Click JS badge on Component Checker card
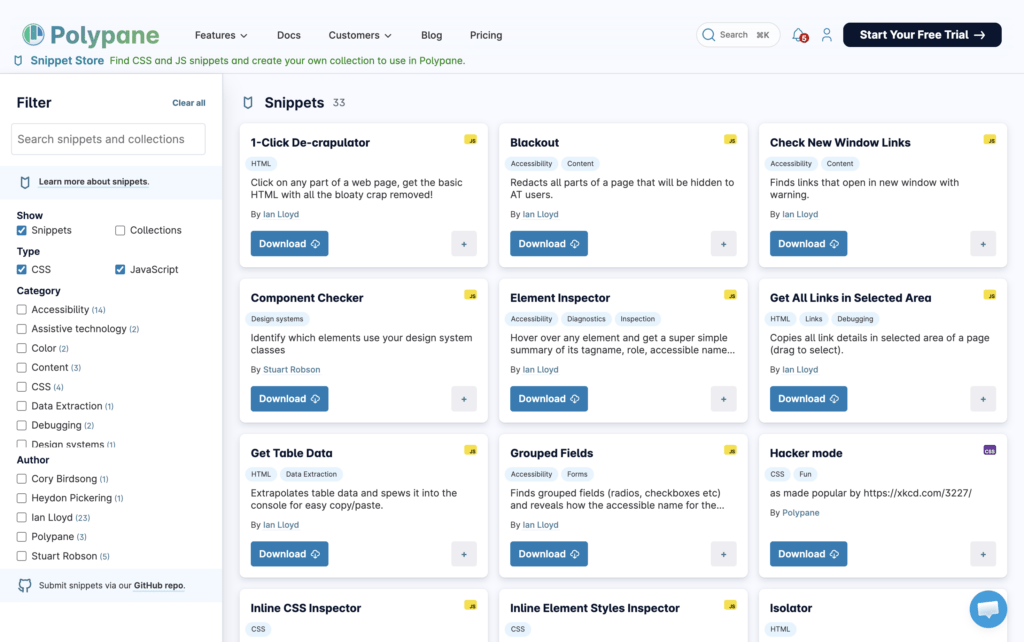The width and height of the screenshot is (1024, 642). pyautogui.click(x=470, y=295)
